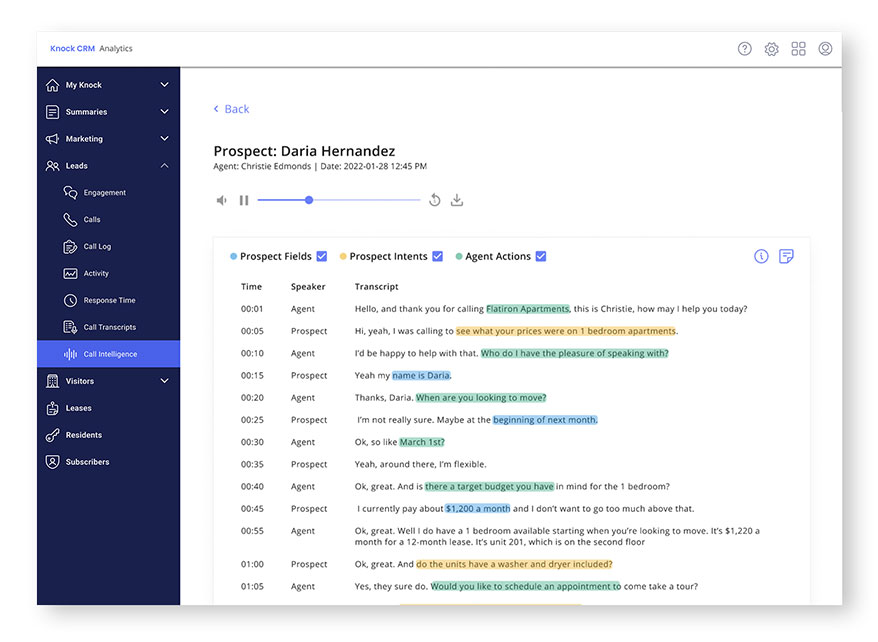Click the My Knock home icon
This screenshot has height=642, width=878.
(52, 85)
